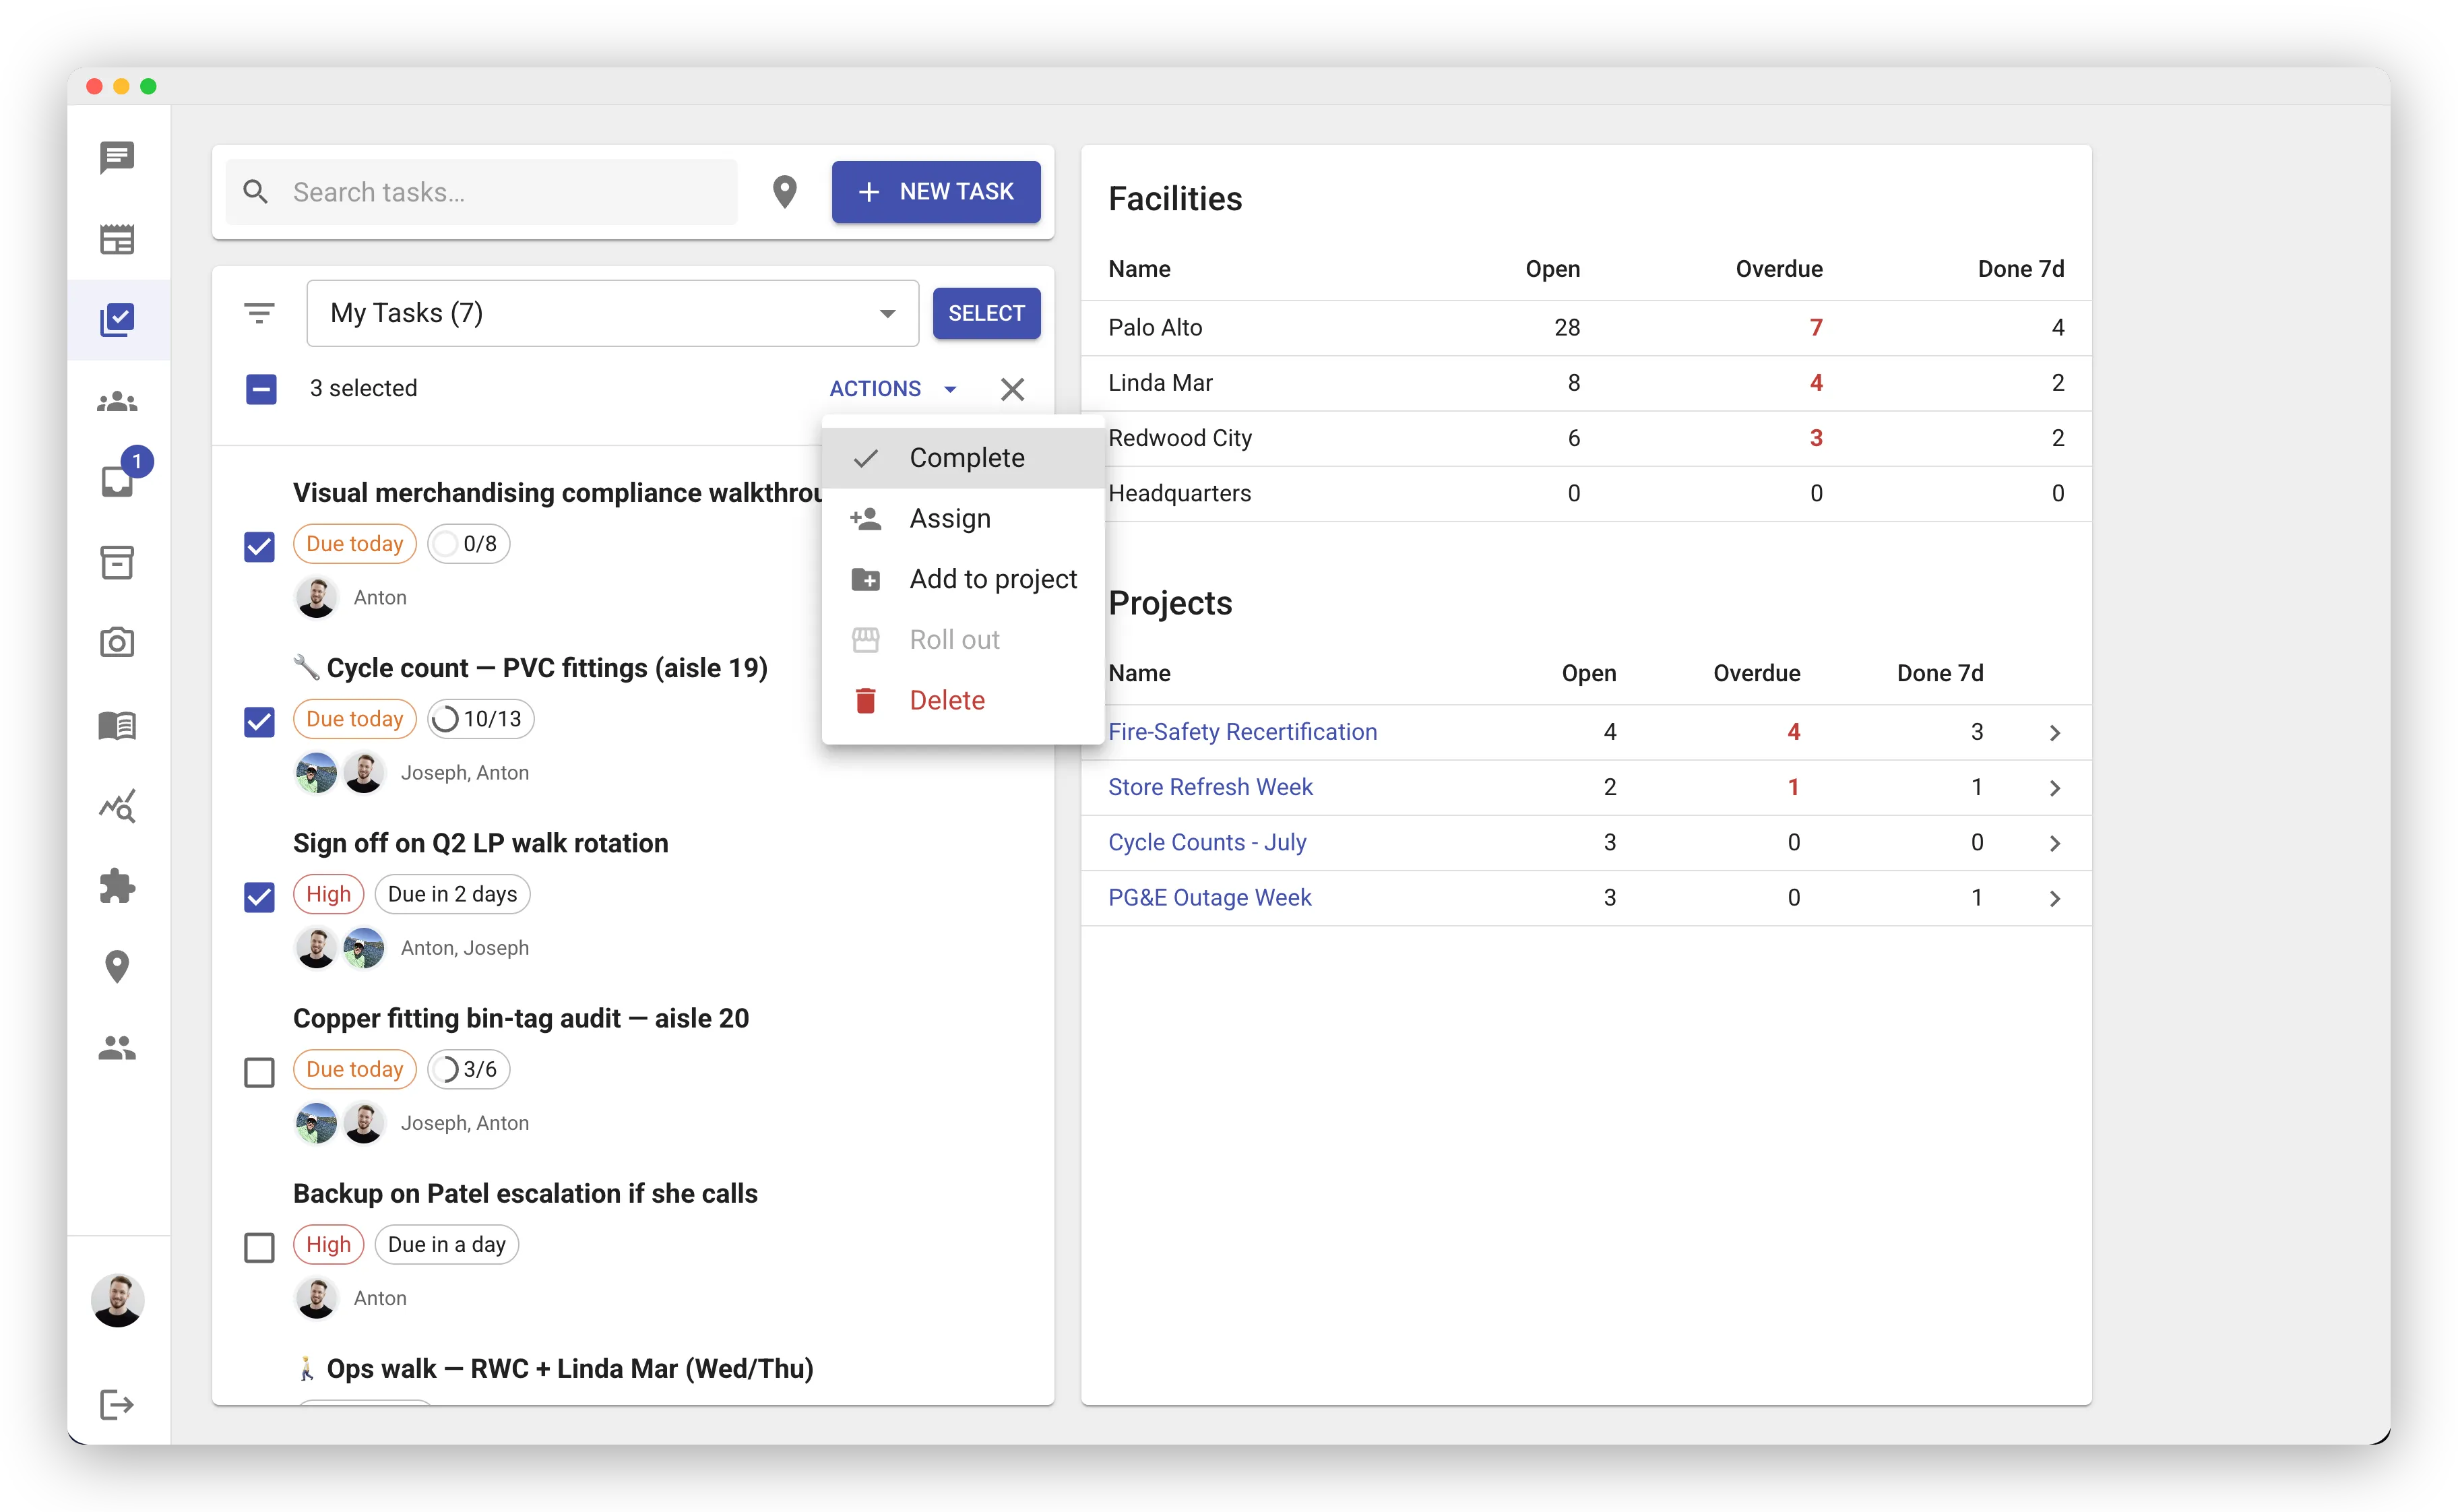Open the archive box sidebar icon
The height and width of the screenshot is (1512, 2458).
[117, 563]
